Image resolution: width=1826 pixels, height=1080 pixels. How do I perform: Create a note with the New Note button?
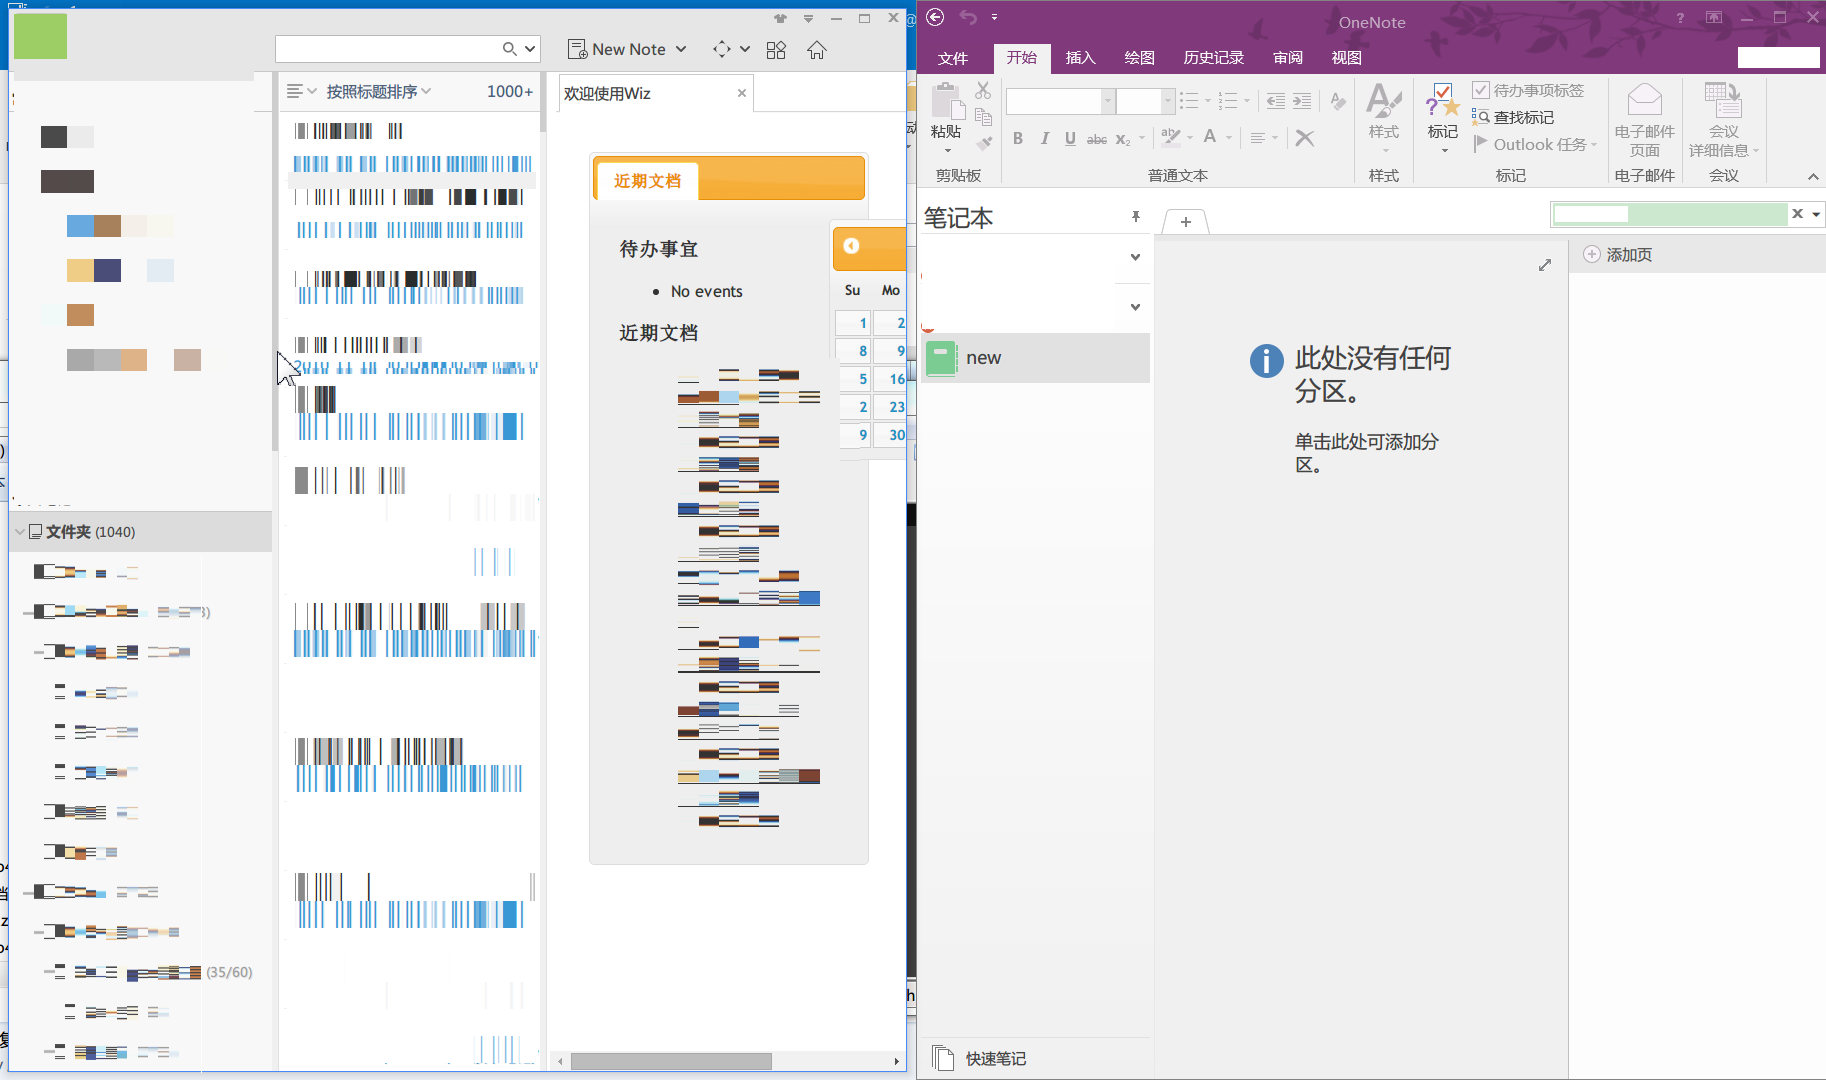coord(616,49)
